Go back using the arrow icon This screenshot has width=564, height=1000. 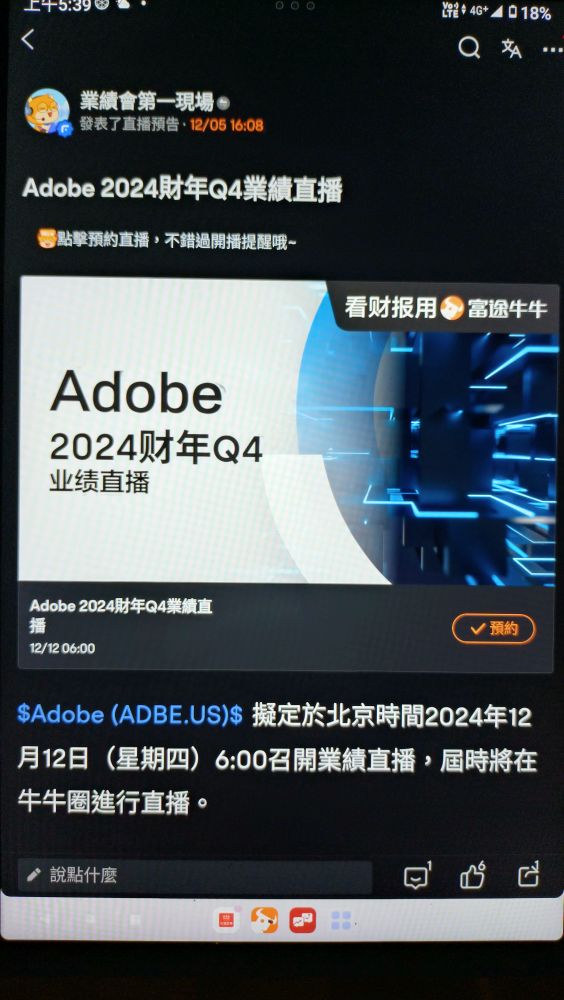[27, 40]
